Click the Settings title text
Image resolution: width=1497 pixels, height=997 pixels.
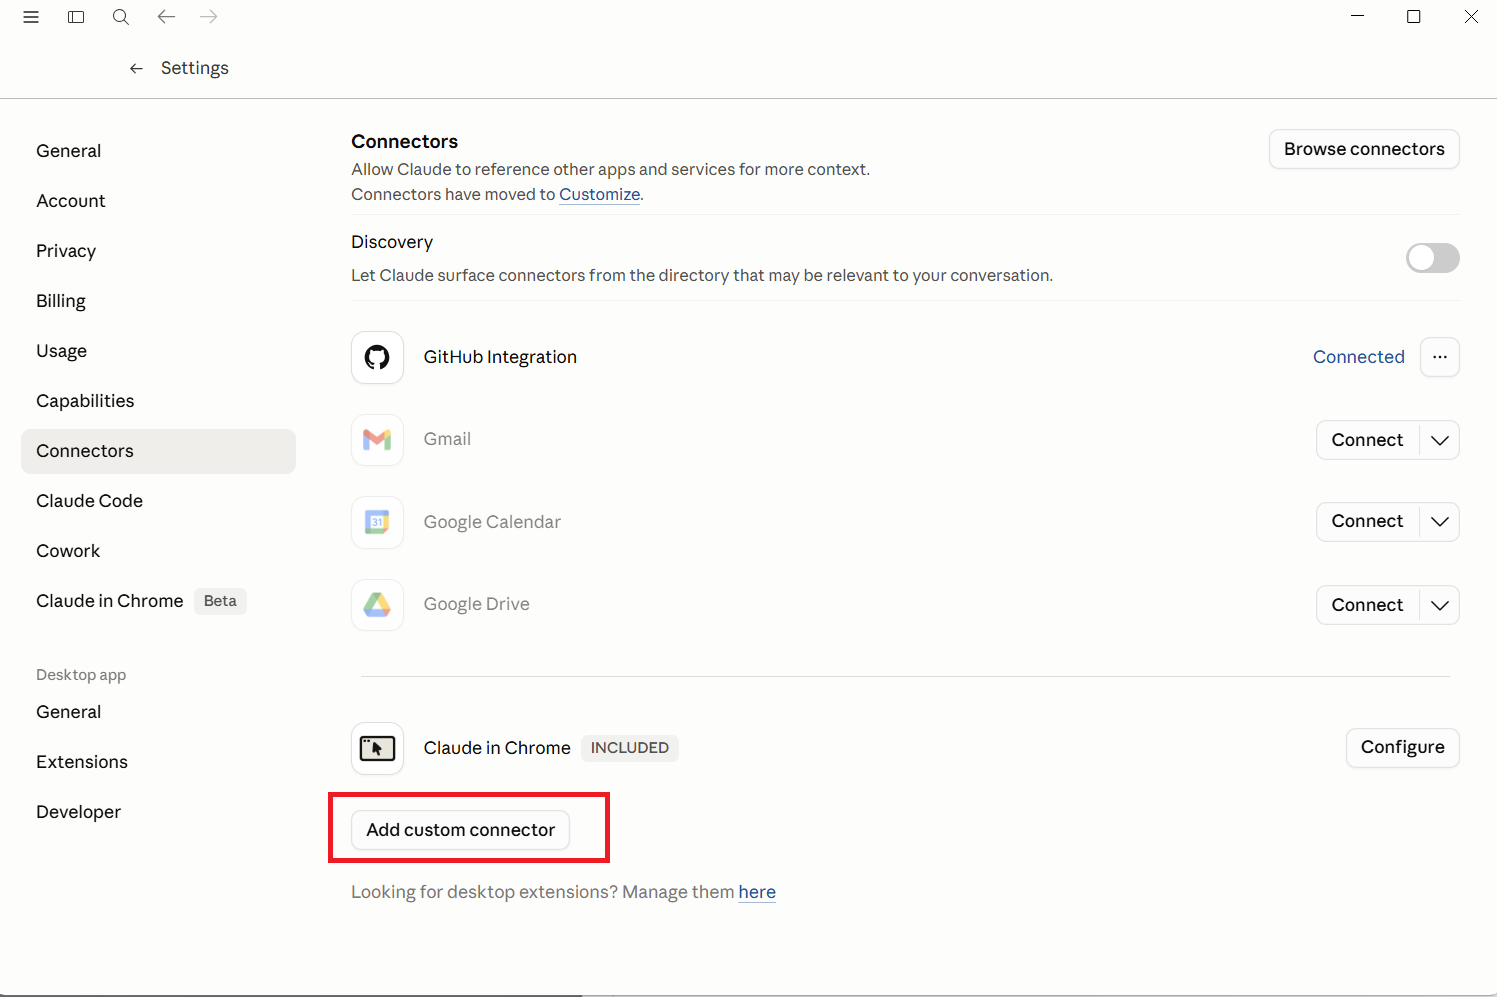[x=195, y=68]
